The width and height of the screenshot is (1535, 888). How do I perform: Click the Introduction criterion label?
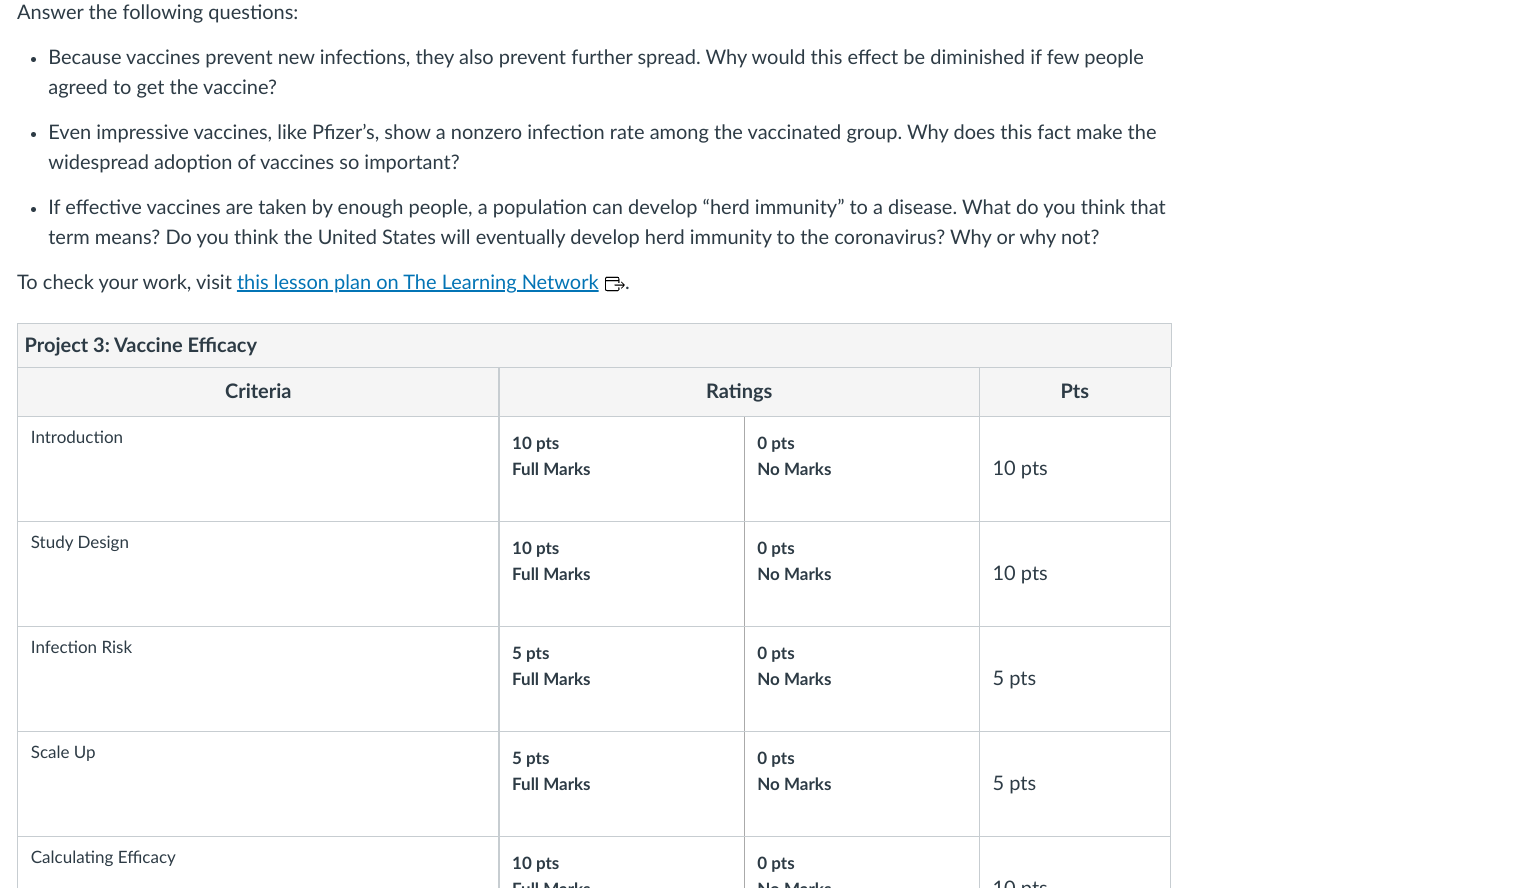(77, 437)
